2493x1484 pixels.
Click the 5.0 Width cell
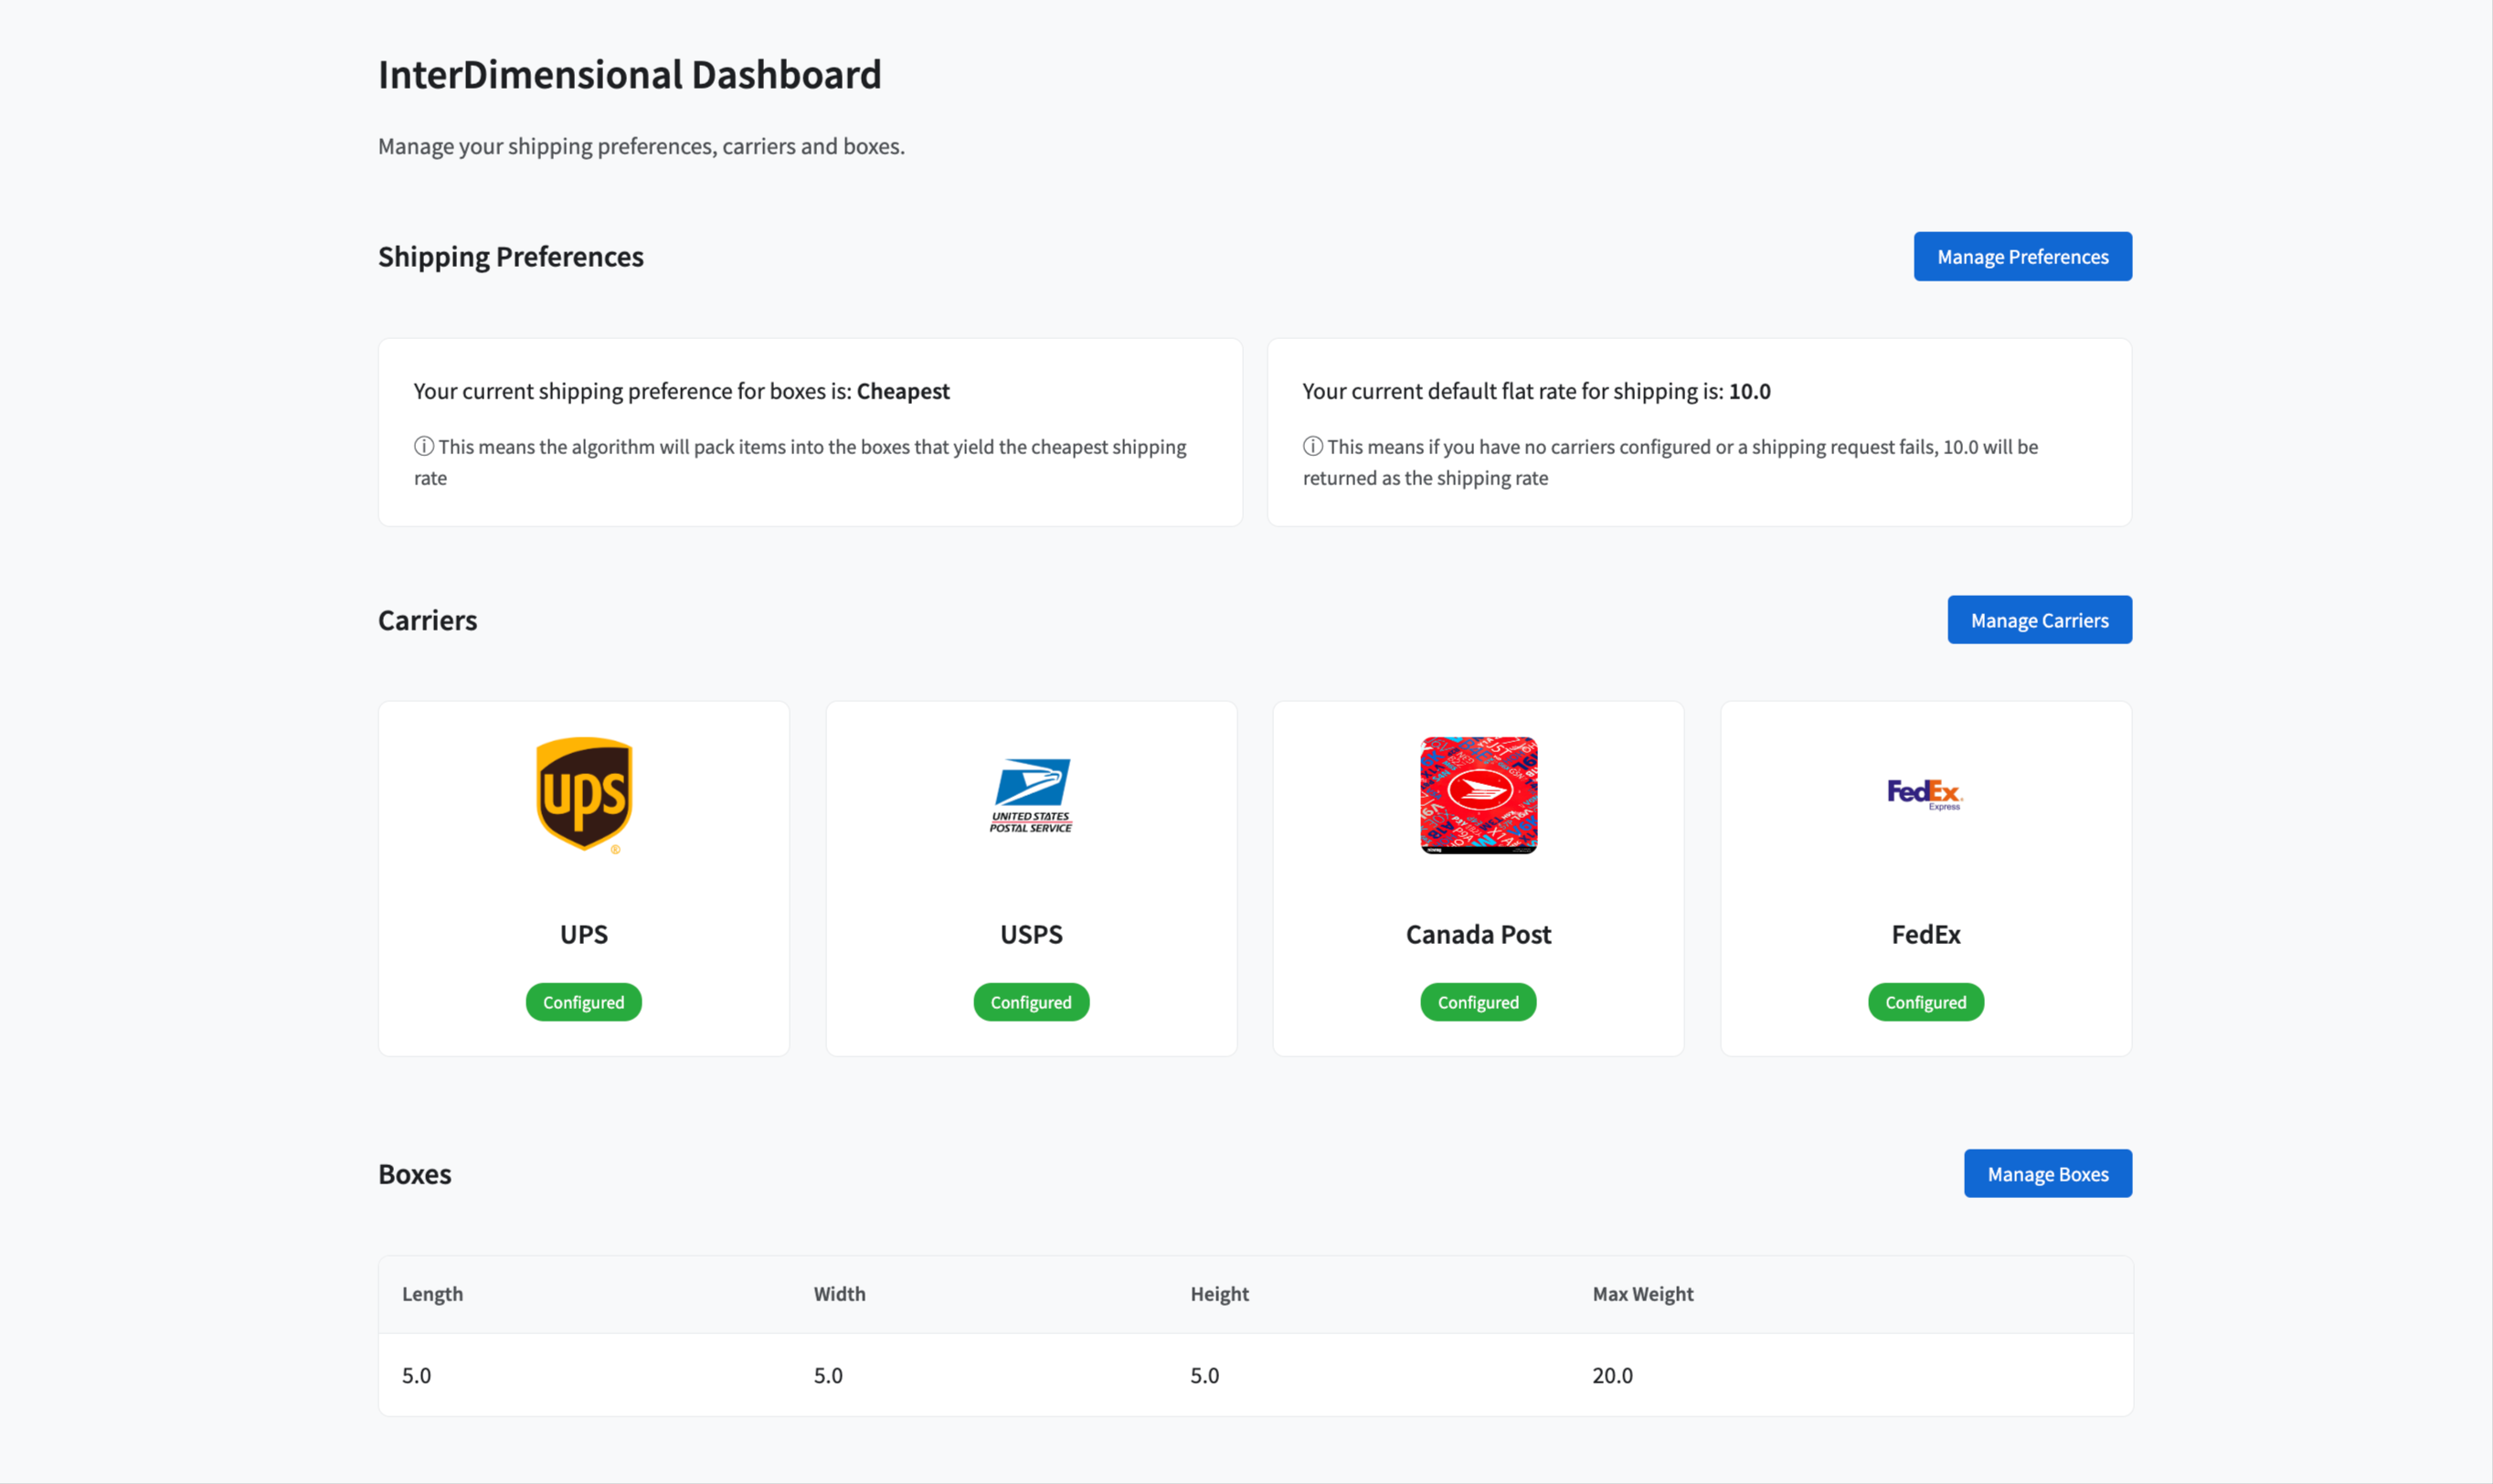click(x=828, y=1375)
